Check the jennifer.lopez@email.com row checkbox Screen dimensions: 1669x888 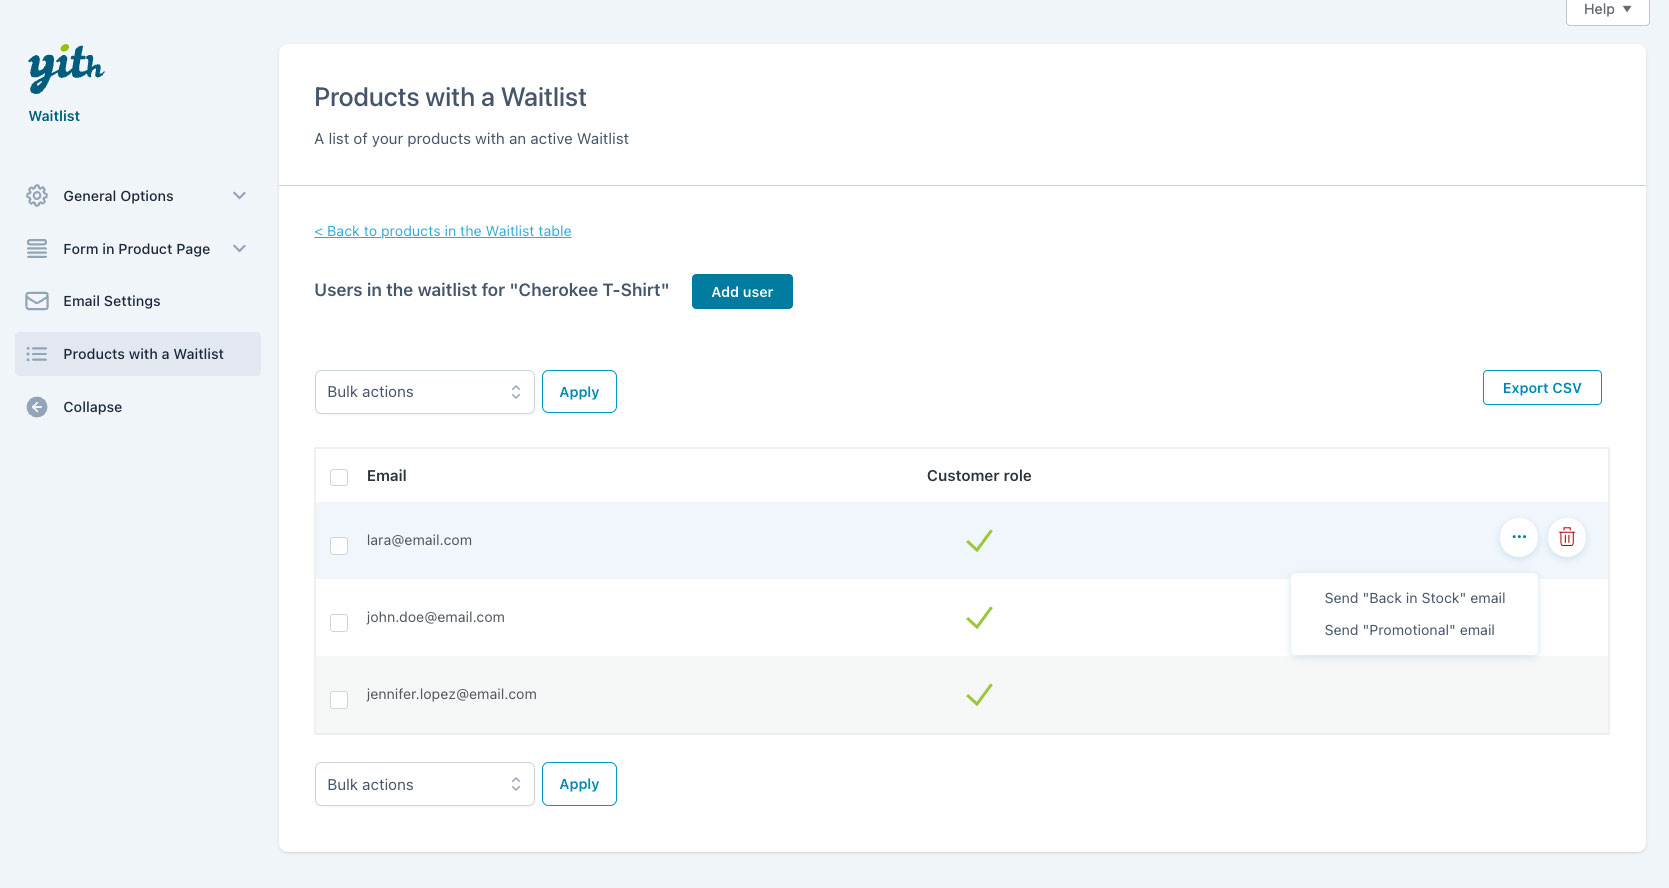tap(339, 699)
